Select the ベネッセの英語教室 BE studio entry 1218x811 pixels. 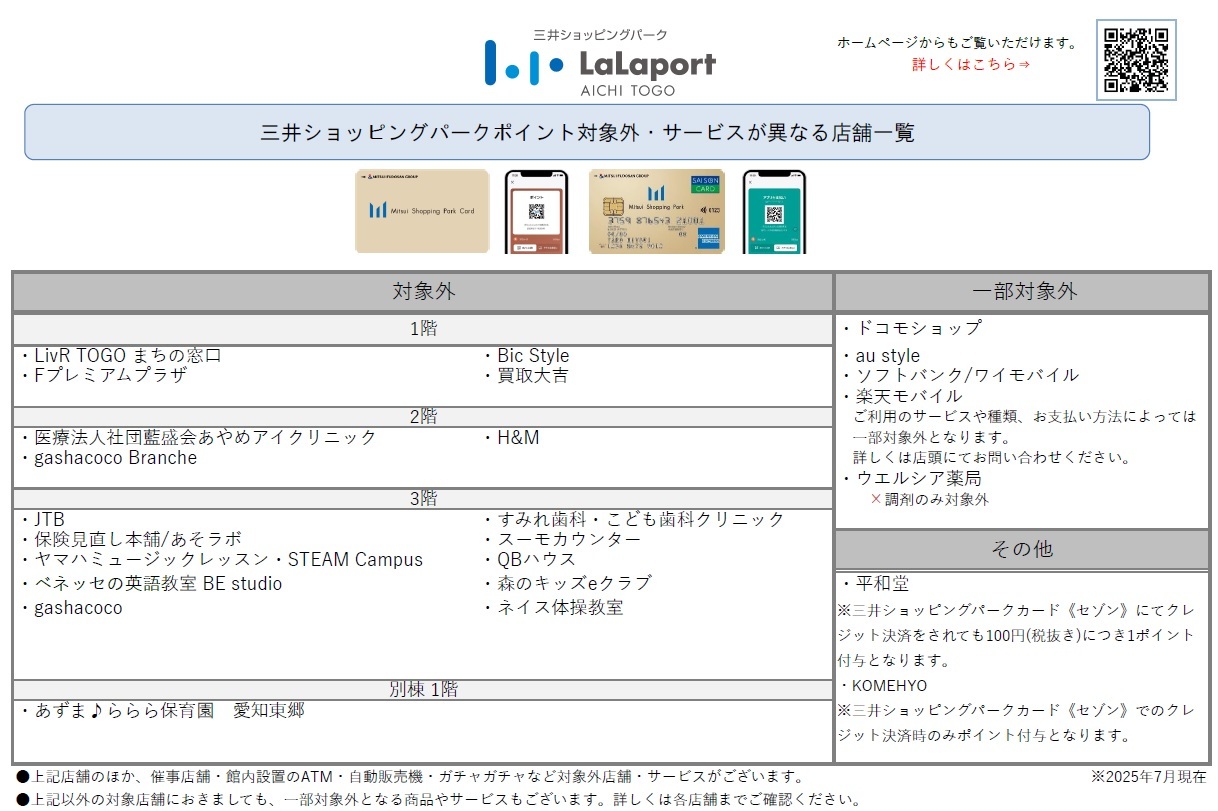(152, 584)
